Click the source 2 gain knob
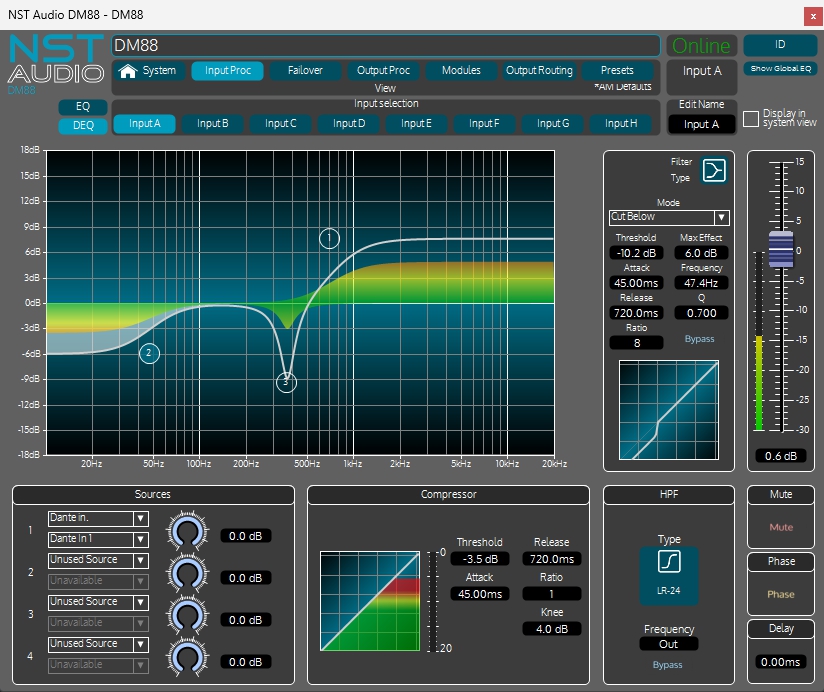824x692 pixels. click(x=188, y=573)
